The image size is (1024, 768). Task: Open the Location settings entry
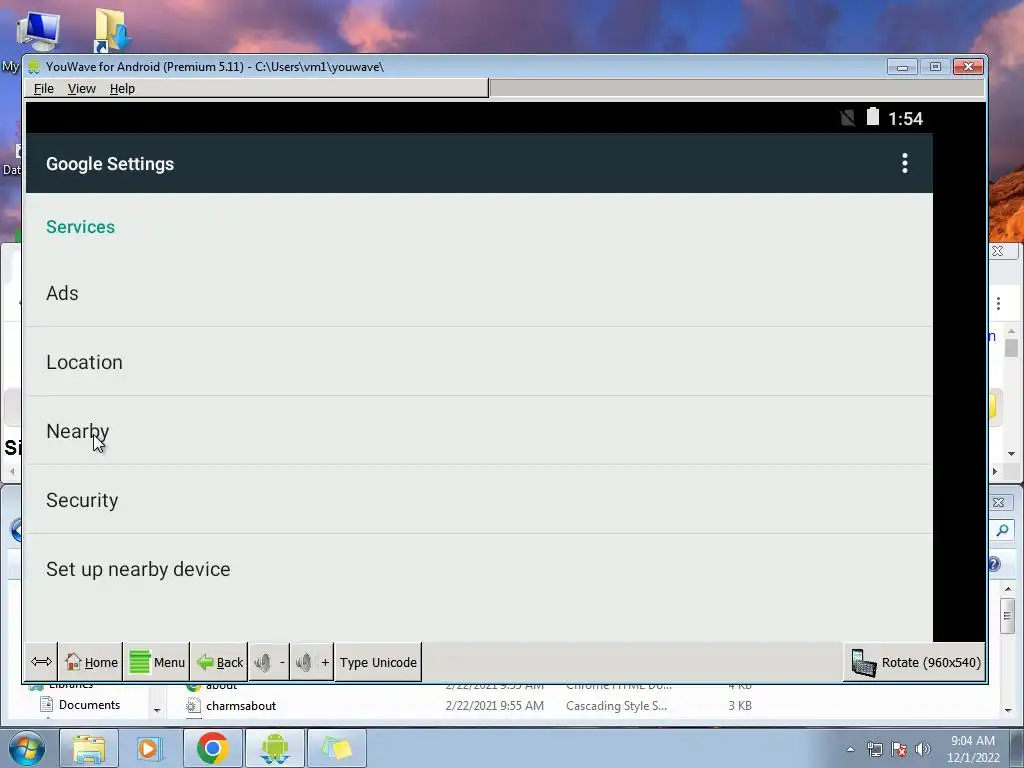coord(479,362)
